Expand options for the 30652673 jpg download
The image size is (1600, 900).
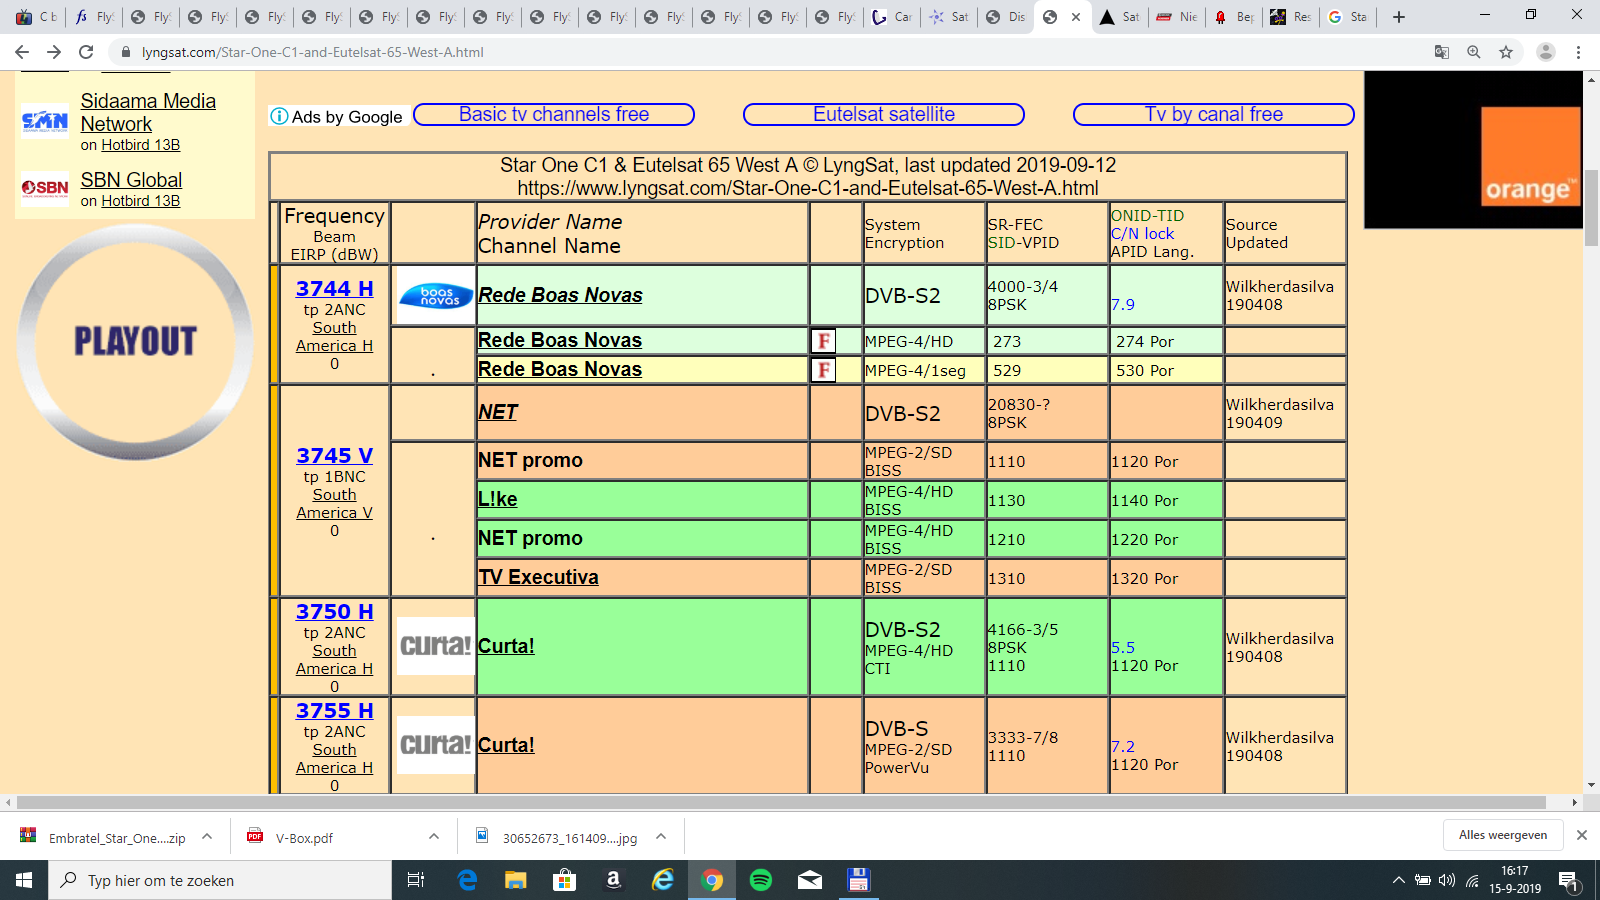pos(661,836)
